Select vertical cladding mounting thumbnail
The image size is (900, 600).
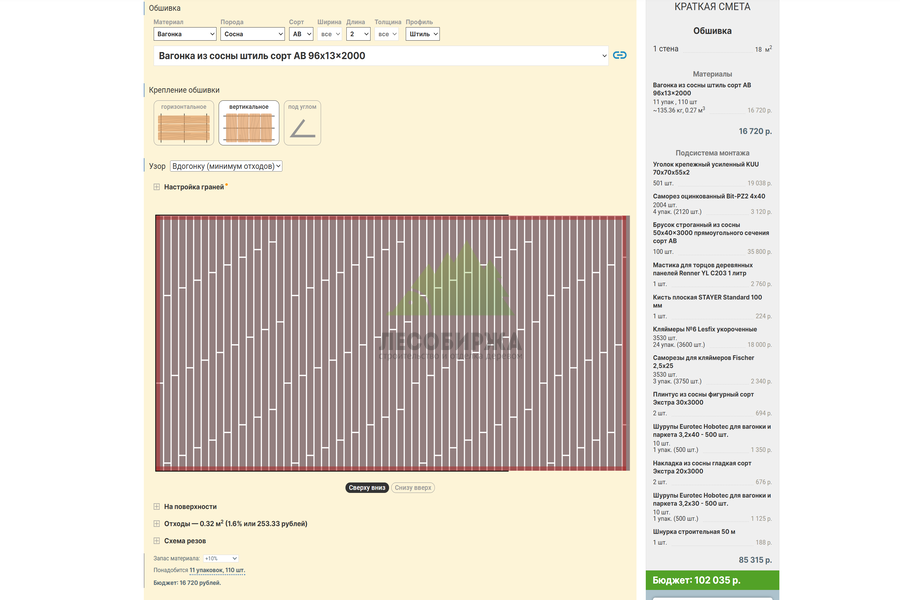249,123
